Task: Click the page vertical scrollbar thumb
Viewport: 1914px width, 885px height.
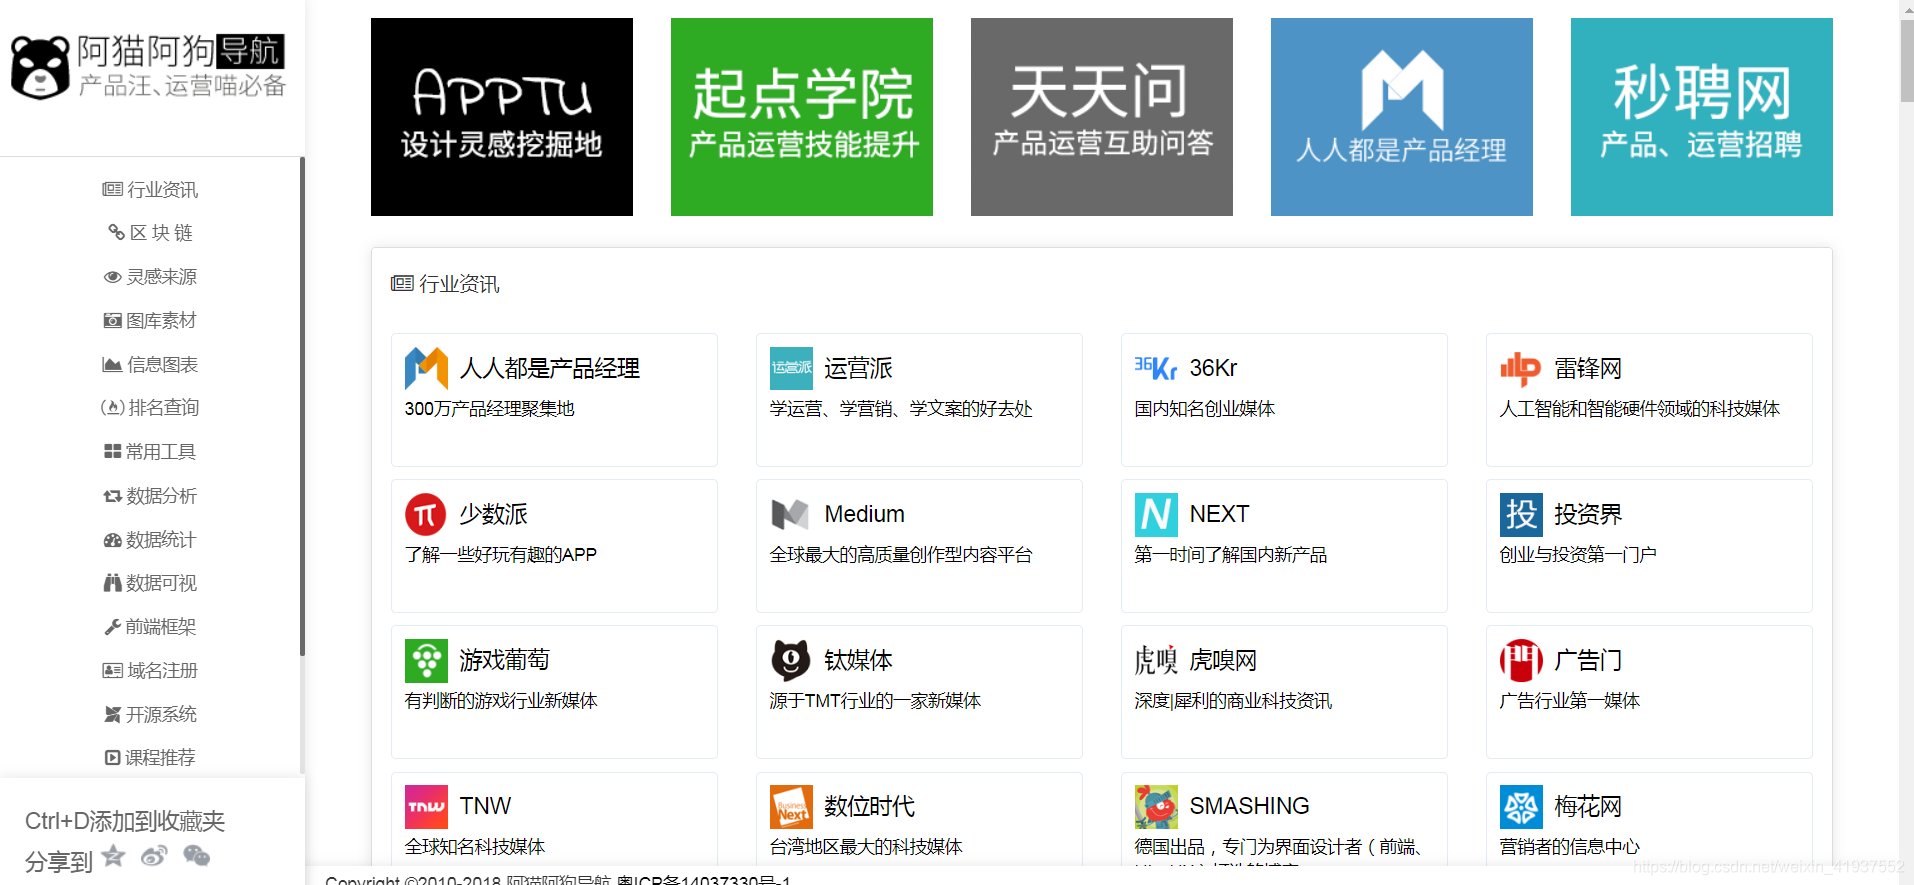Action: coord(1906,60)
